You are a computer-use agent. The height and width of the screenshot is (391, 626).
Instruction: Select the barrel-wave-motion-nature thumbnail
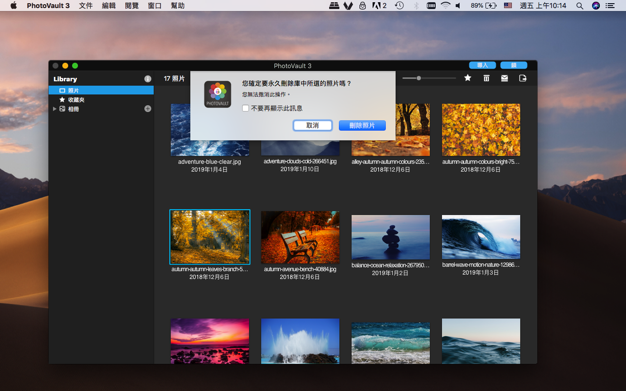481,237
